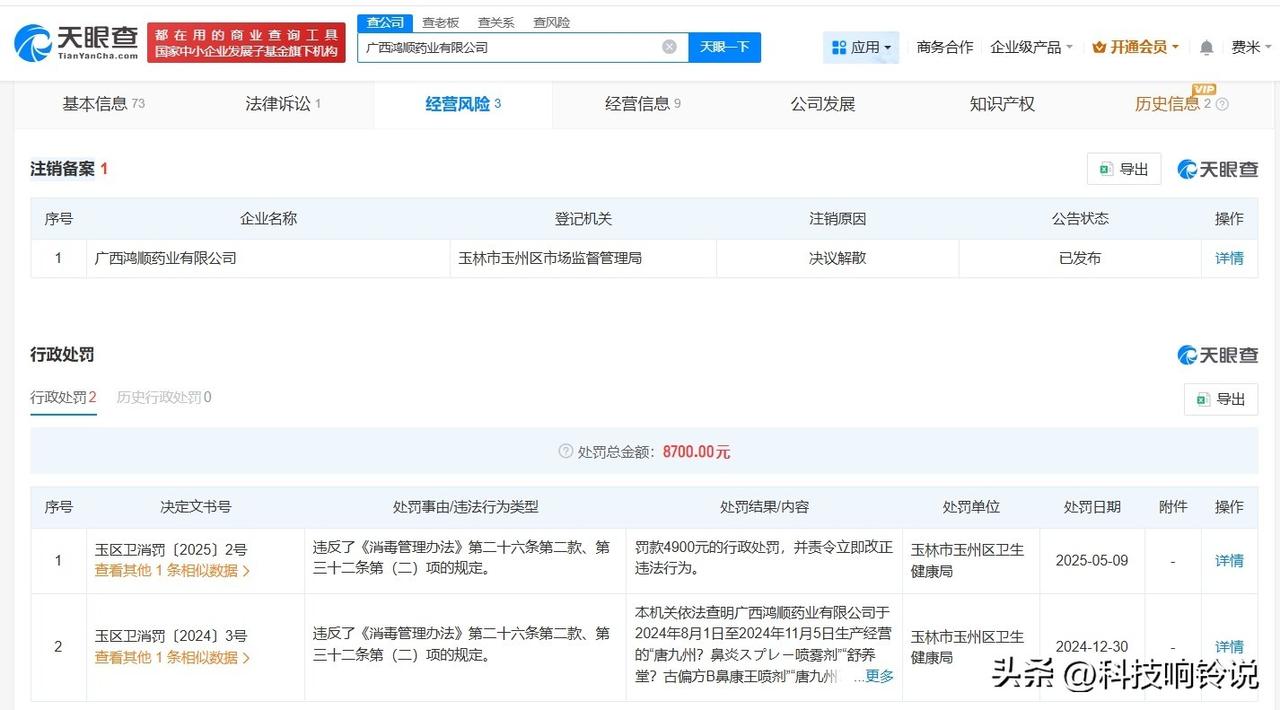Open the 费米 user account dropdown

tap(1251, 47)
